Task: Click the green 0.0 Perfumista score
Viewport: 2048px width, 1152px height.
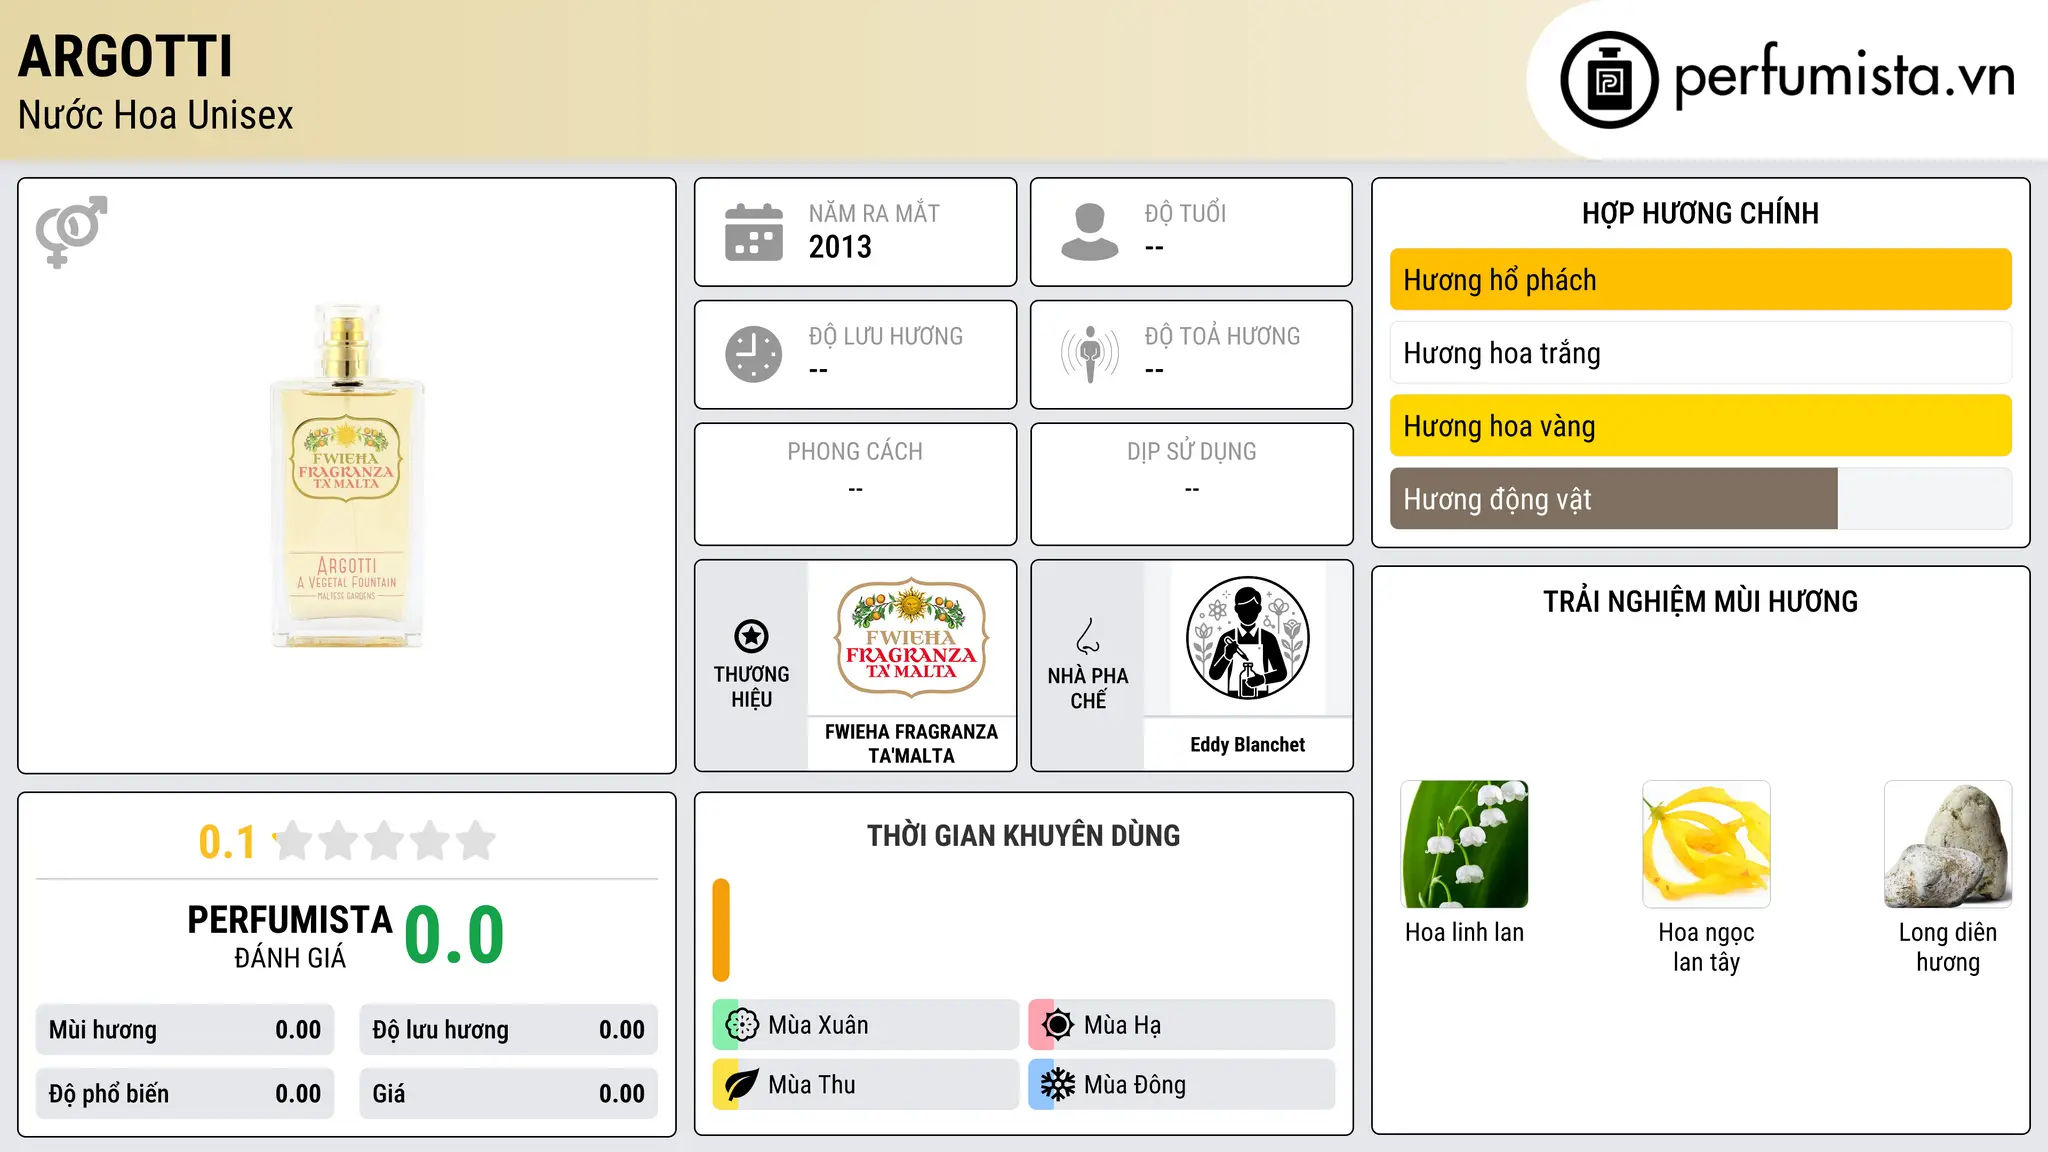Action: pyautogui.click(x=454, y=935)
